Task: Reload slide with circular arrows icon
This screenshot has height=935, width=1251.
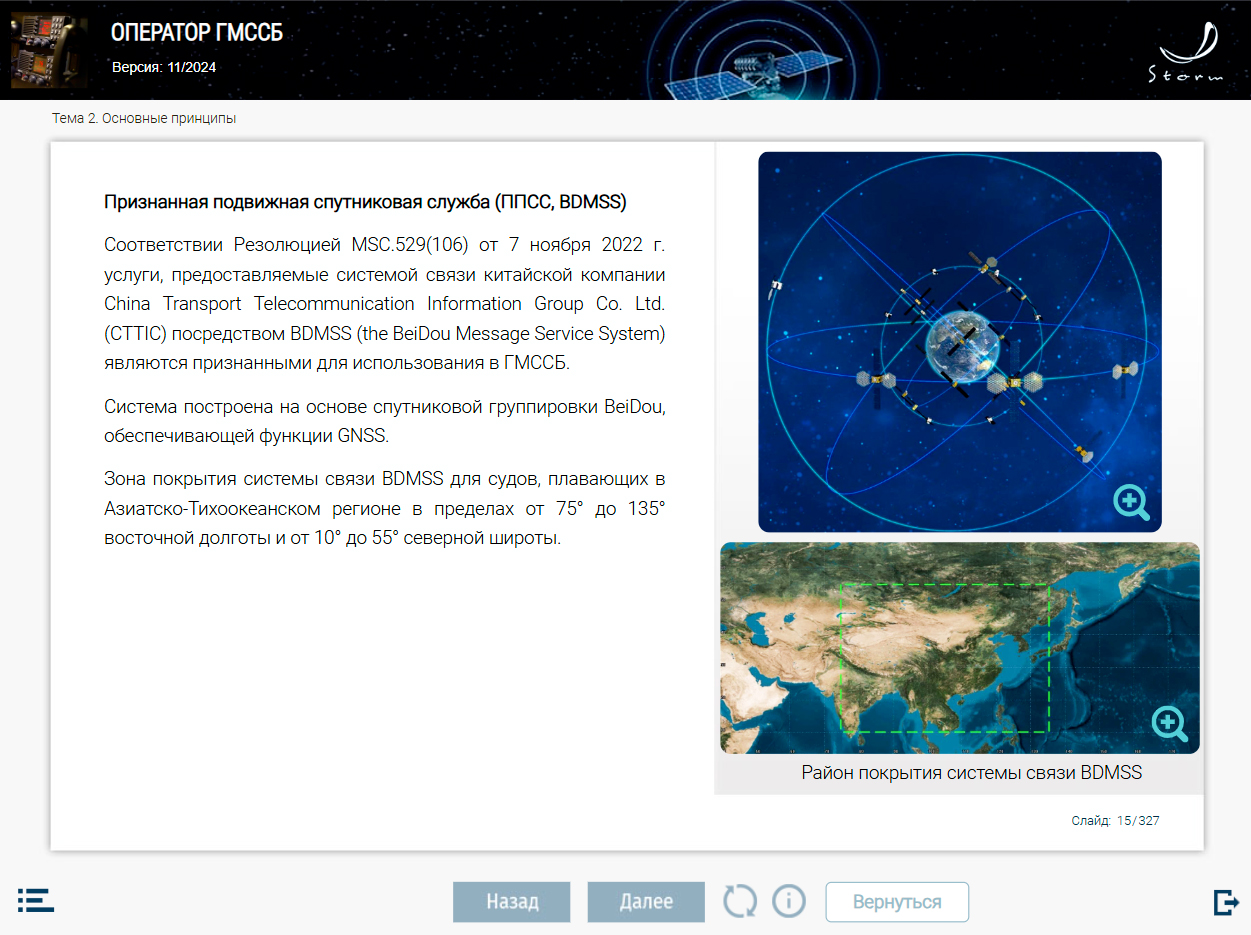Action: (x=740, y=901)
